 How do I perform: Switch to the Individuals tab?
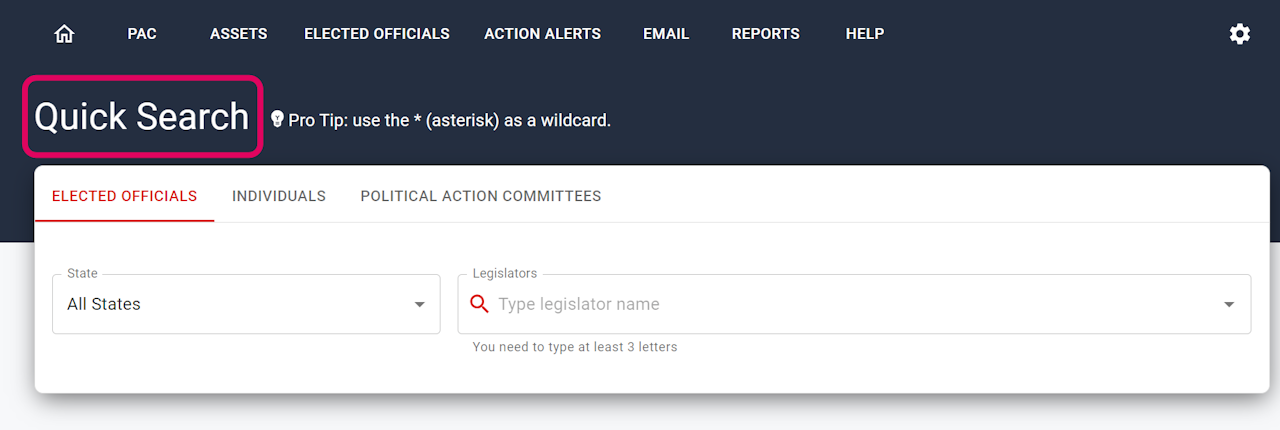click(279, 196)
